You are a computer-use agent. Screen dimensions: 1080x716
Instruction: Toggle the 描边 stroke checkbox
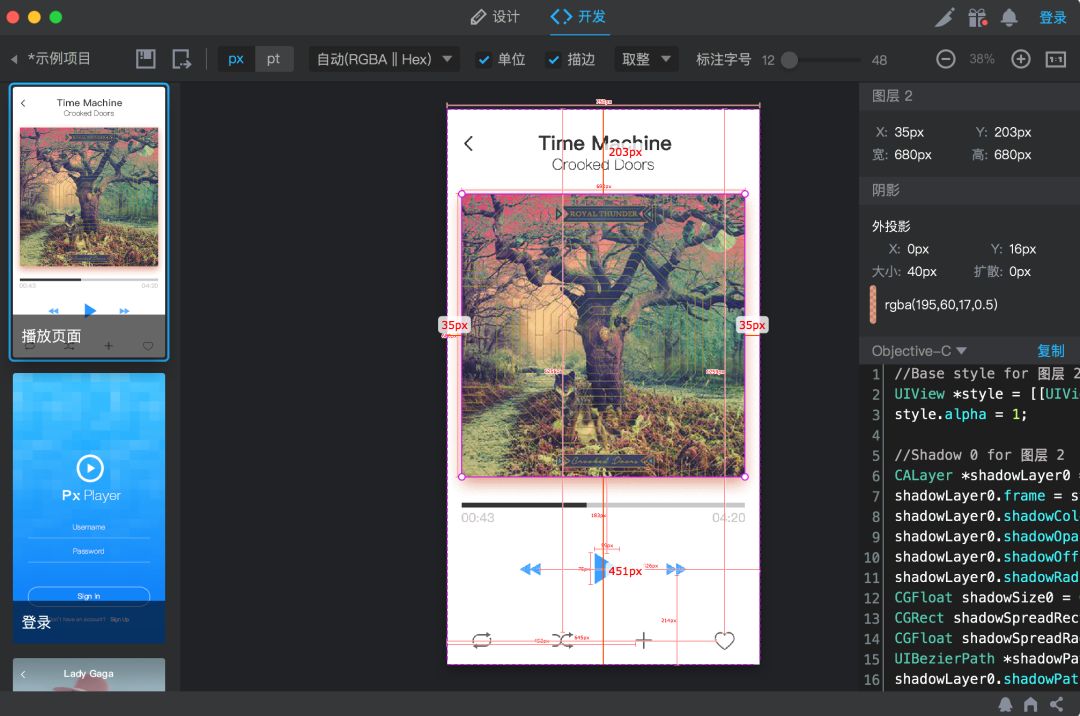[x=554, y=60]
